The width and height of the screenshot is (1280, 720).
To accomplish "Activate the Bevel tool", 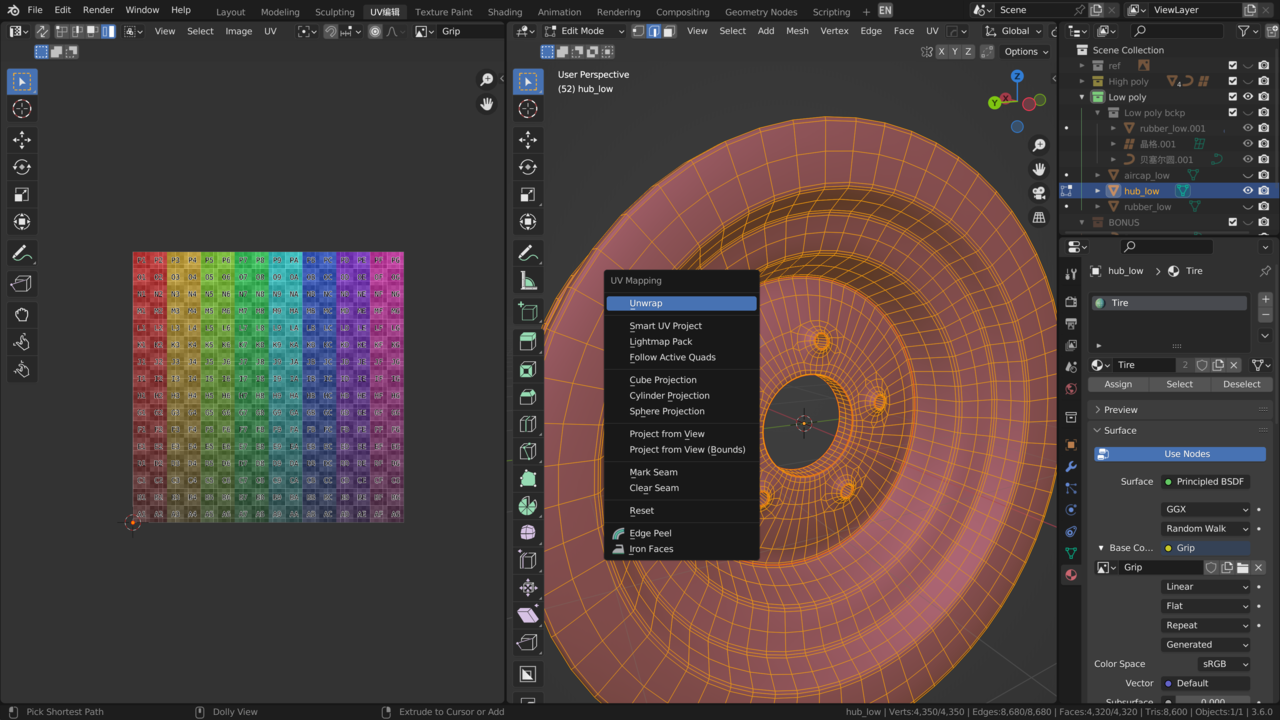I will point(528,397).
